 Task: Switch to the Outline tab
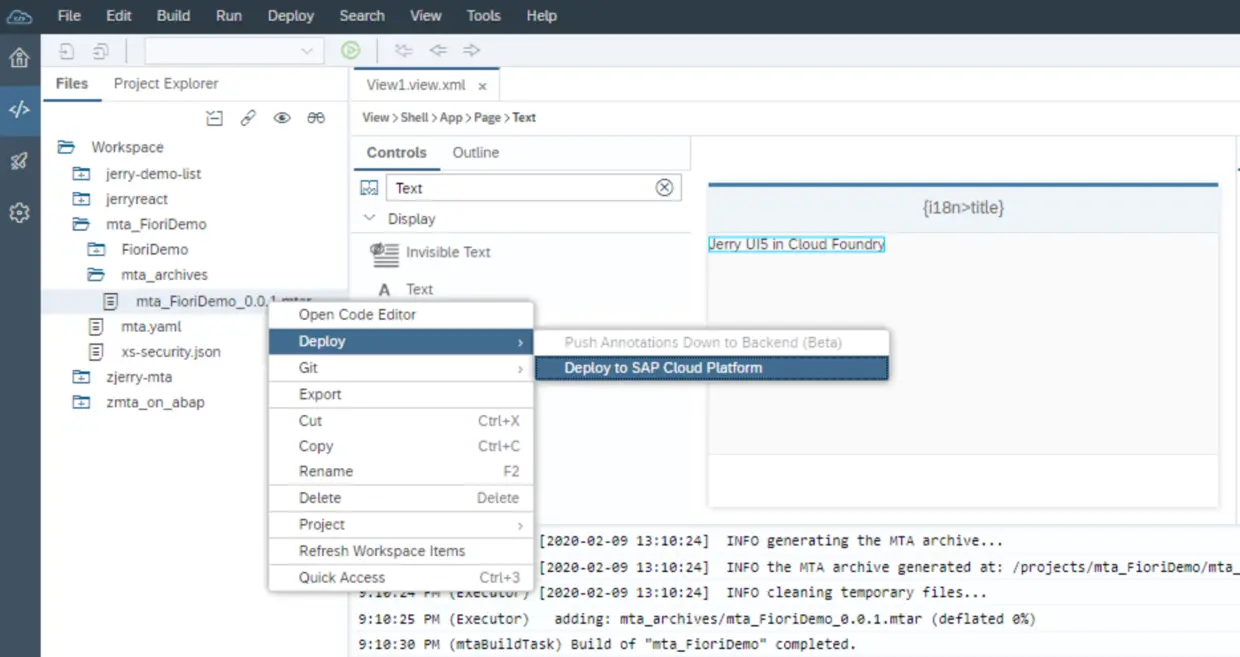pos(476,153)
